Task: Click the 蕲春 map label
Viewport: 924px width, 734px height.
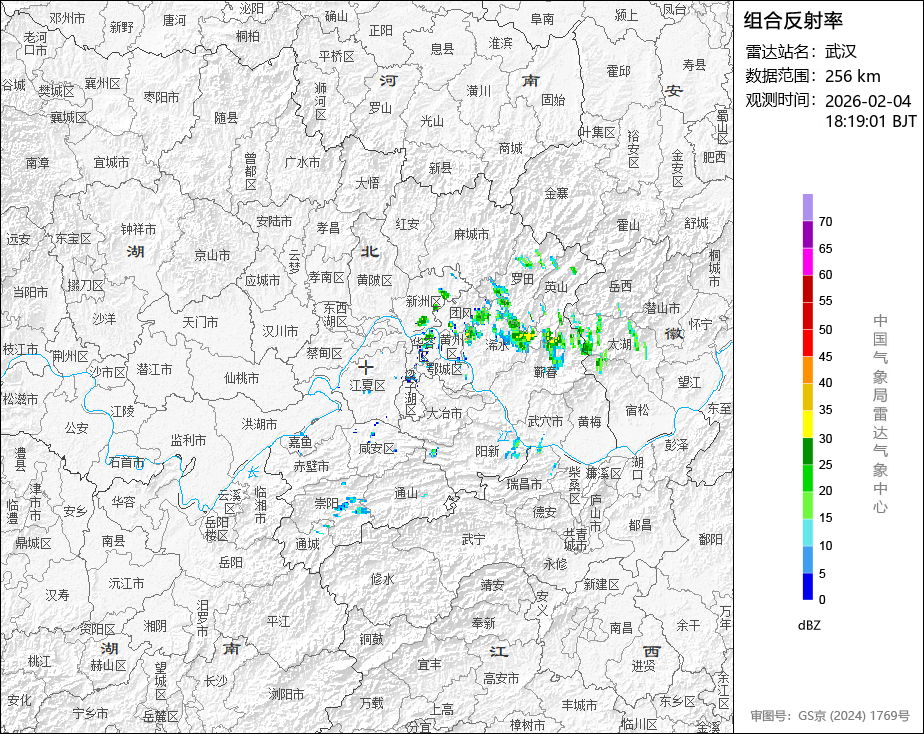Action: coord(546,372)
